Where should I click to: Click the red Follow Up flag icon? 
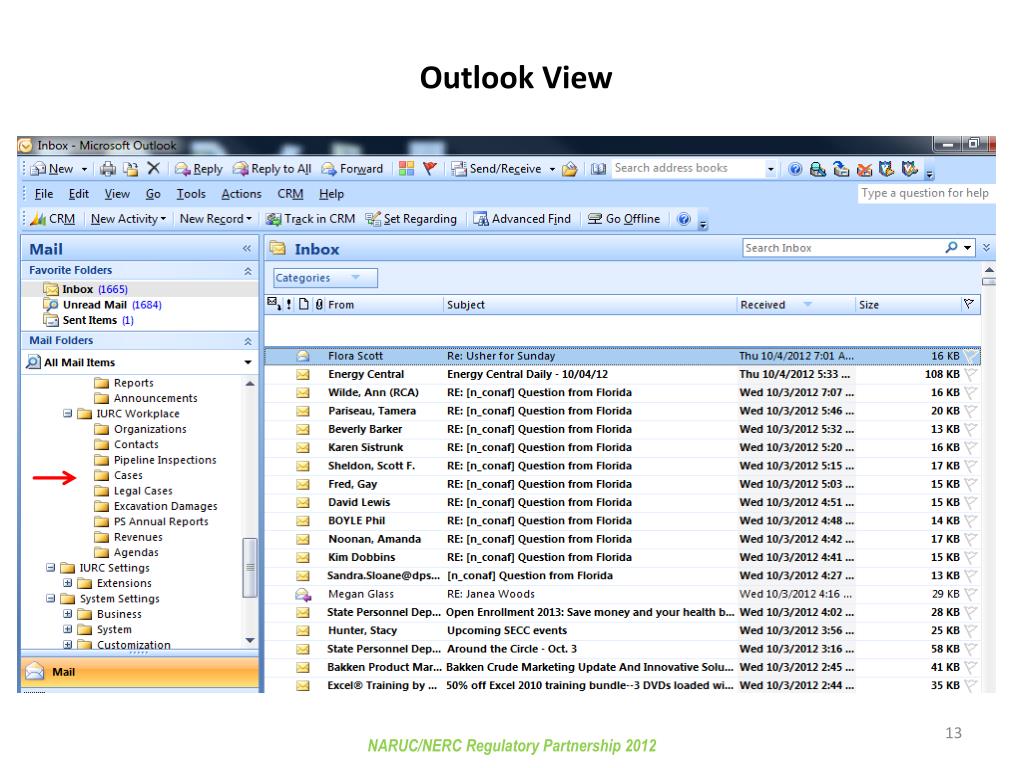coord(430,168)
